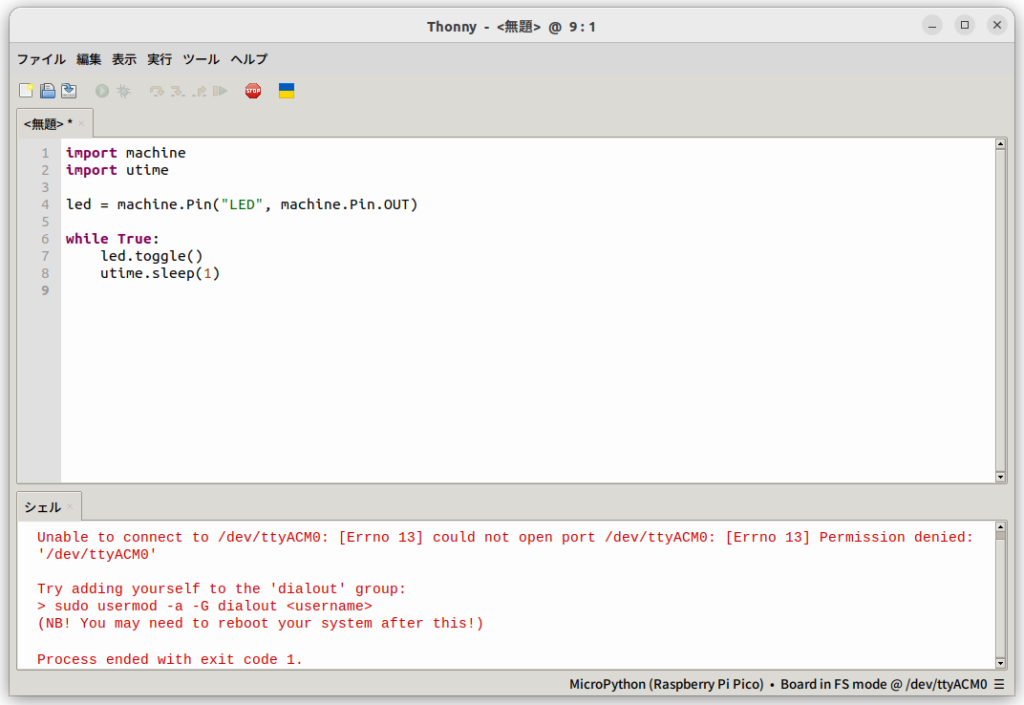Screen dimensions: 1024x705
Task: Close the <無題> editor tab
Action: point(82,123)
